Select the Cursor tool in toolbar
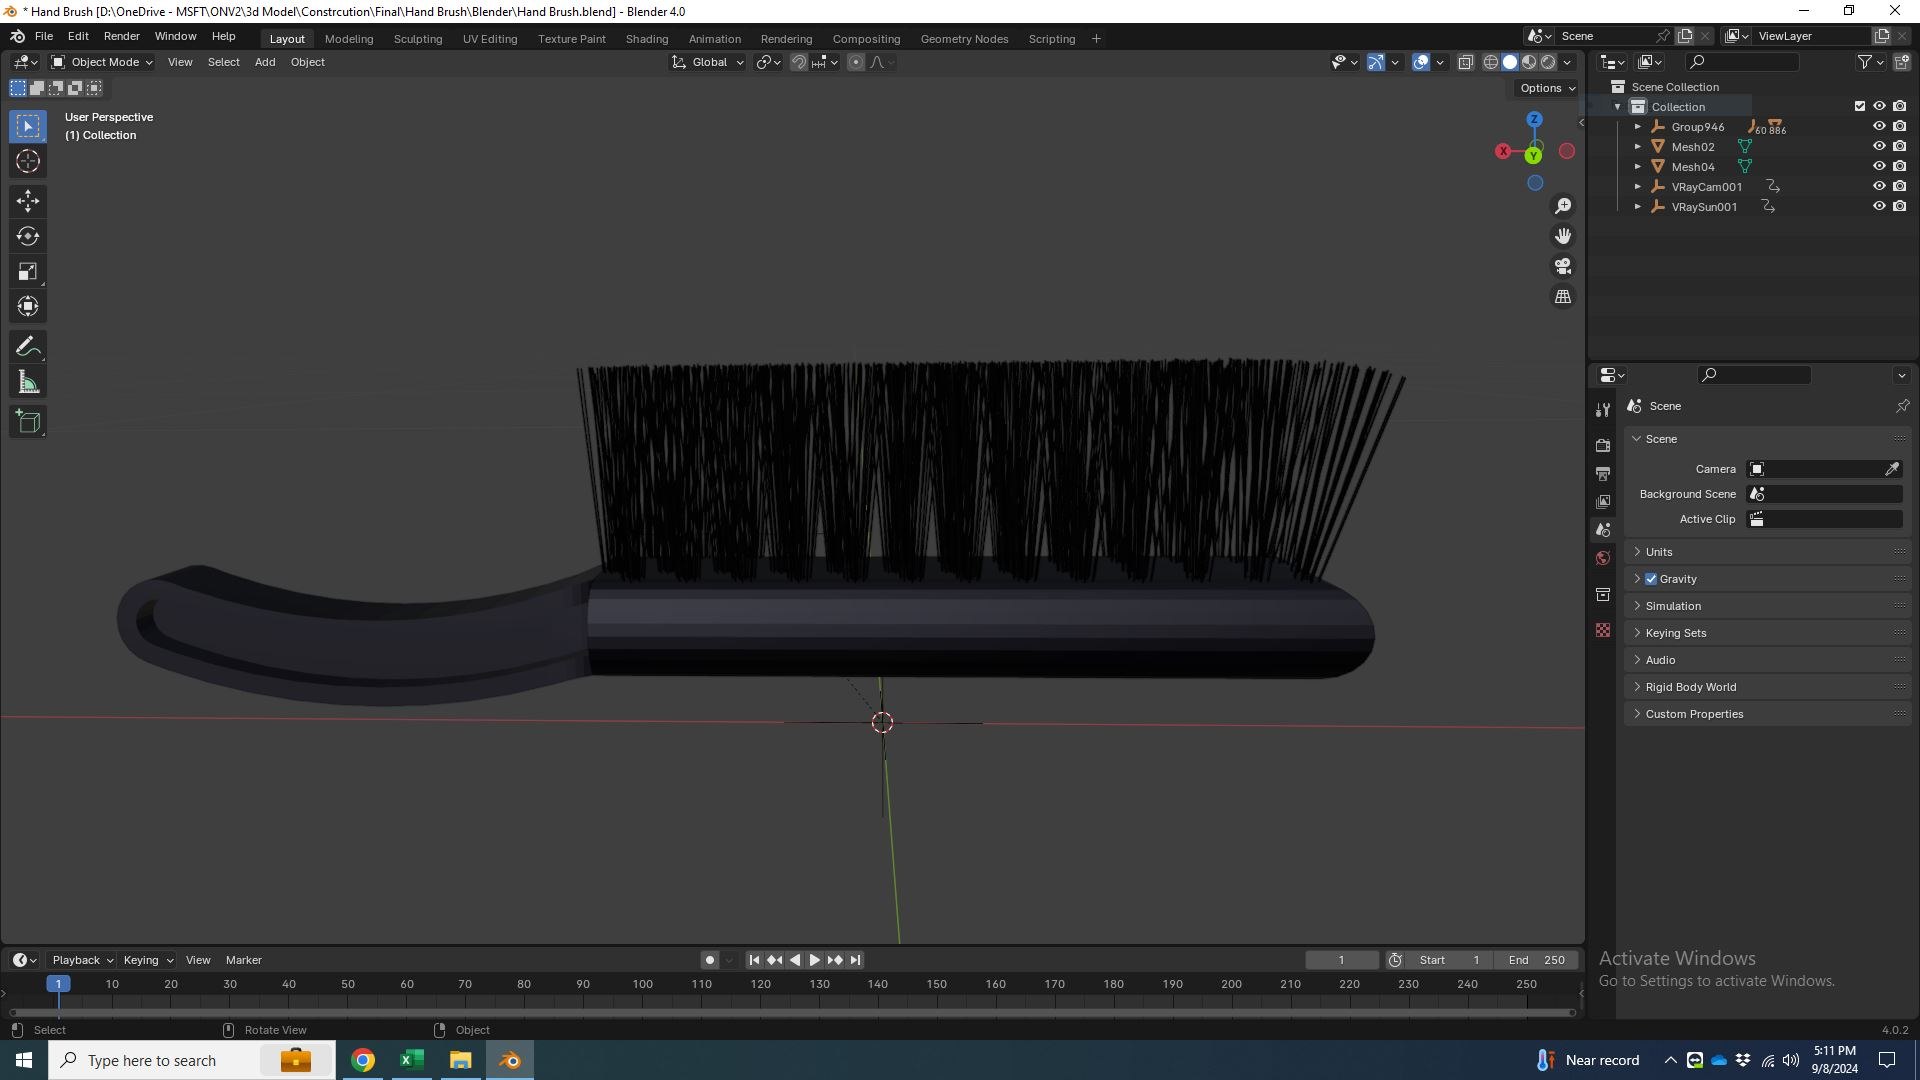Image resolution: width=1920 pixels, height=1080 pixels. click(x=28, y=161)
